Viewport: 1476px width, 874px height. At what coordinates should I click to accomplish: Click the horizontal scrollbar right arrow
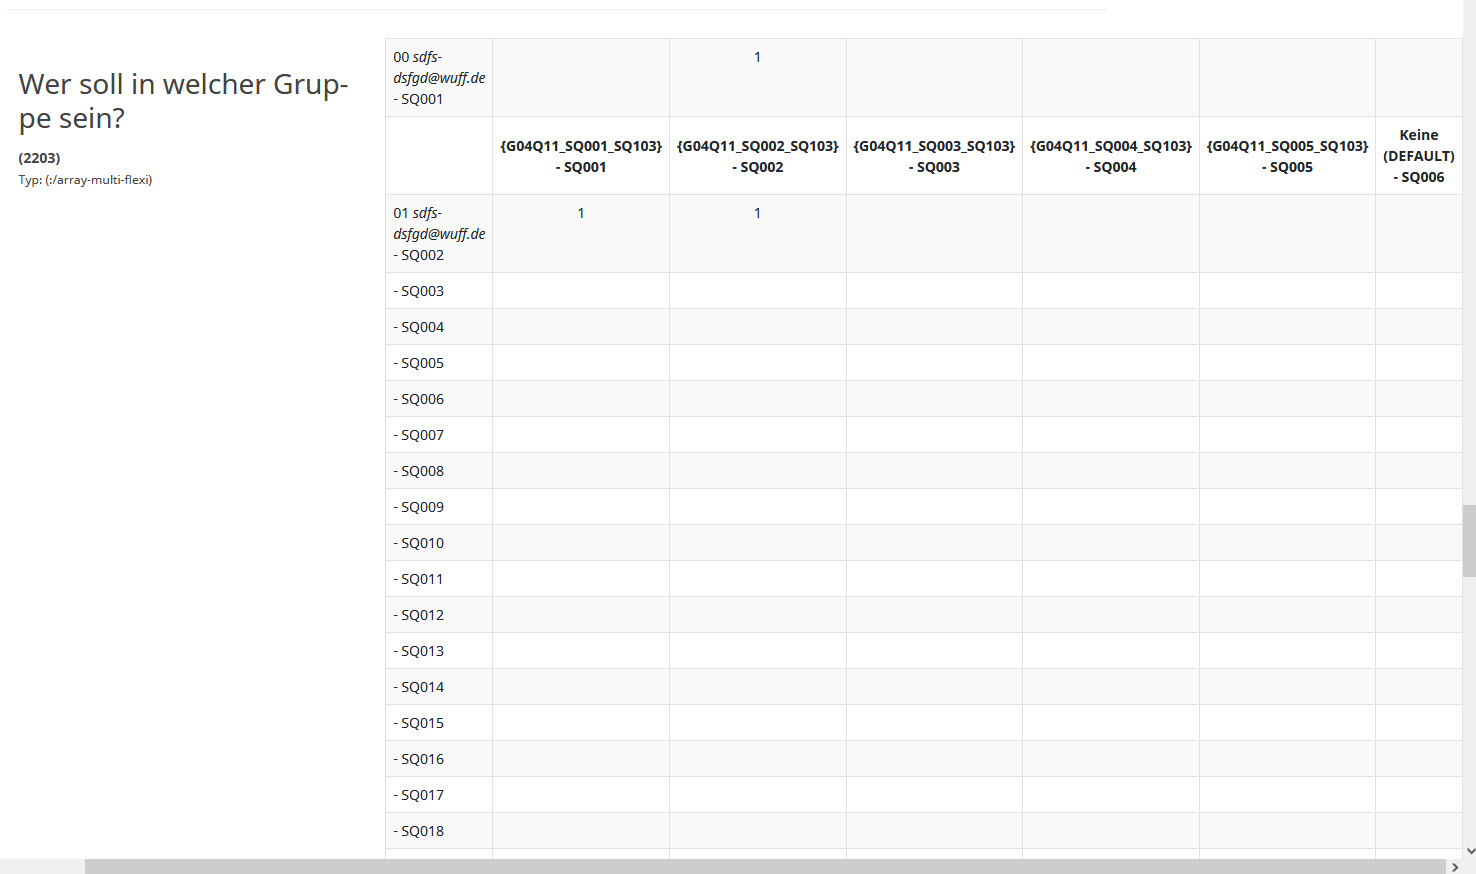(x=1455, y=866)
